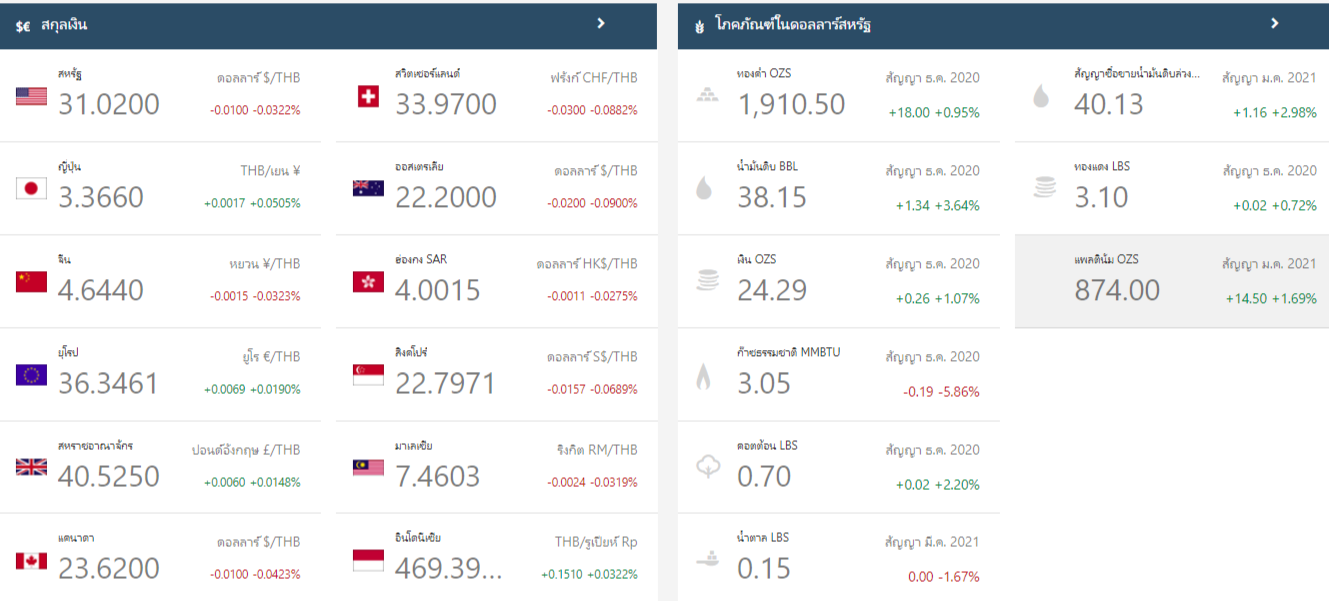Click the copper coins stack icon
1329x601 pixels.
point(1044,188)
